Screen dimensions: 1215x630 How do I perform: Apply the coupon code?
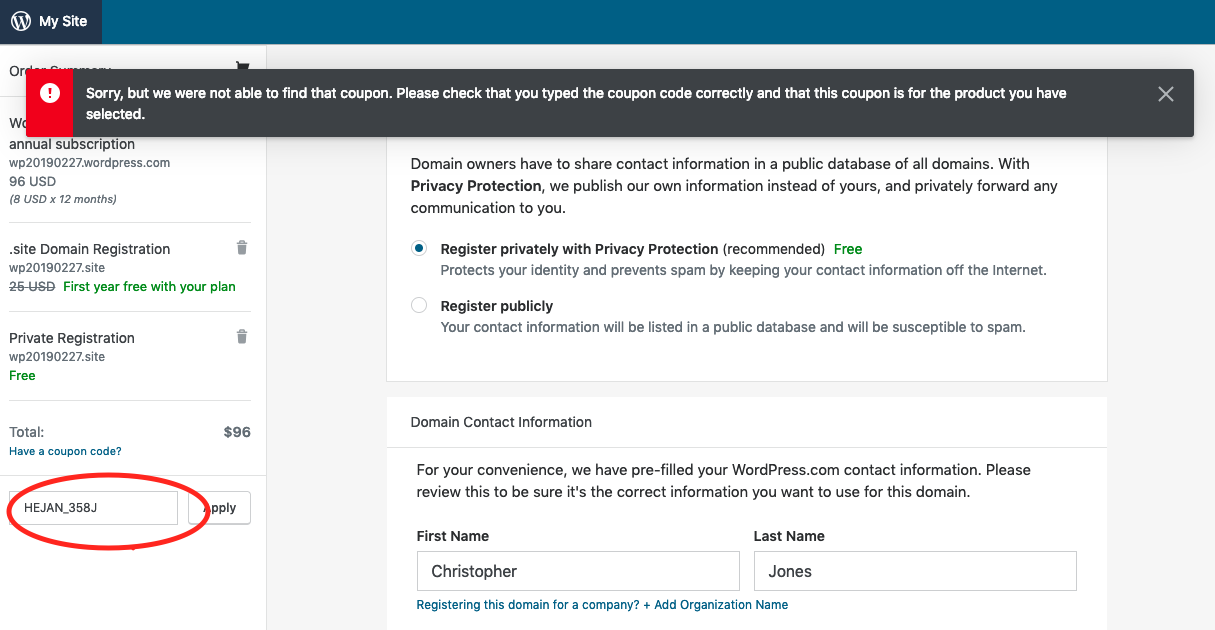[x=219, y=508]
